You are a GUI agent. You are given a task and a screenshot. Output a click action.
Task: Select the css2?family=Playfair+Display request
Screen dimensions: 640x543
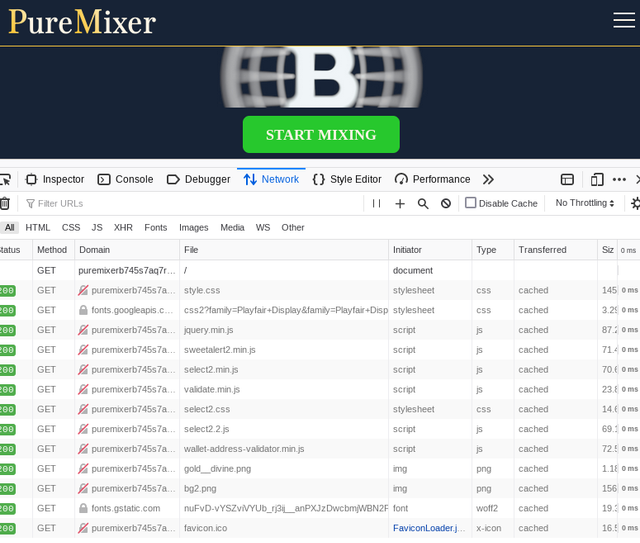pyautogui.click(x=320, y=310)
